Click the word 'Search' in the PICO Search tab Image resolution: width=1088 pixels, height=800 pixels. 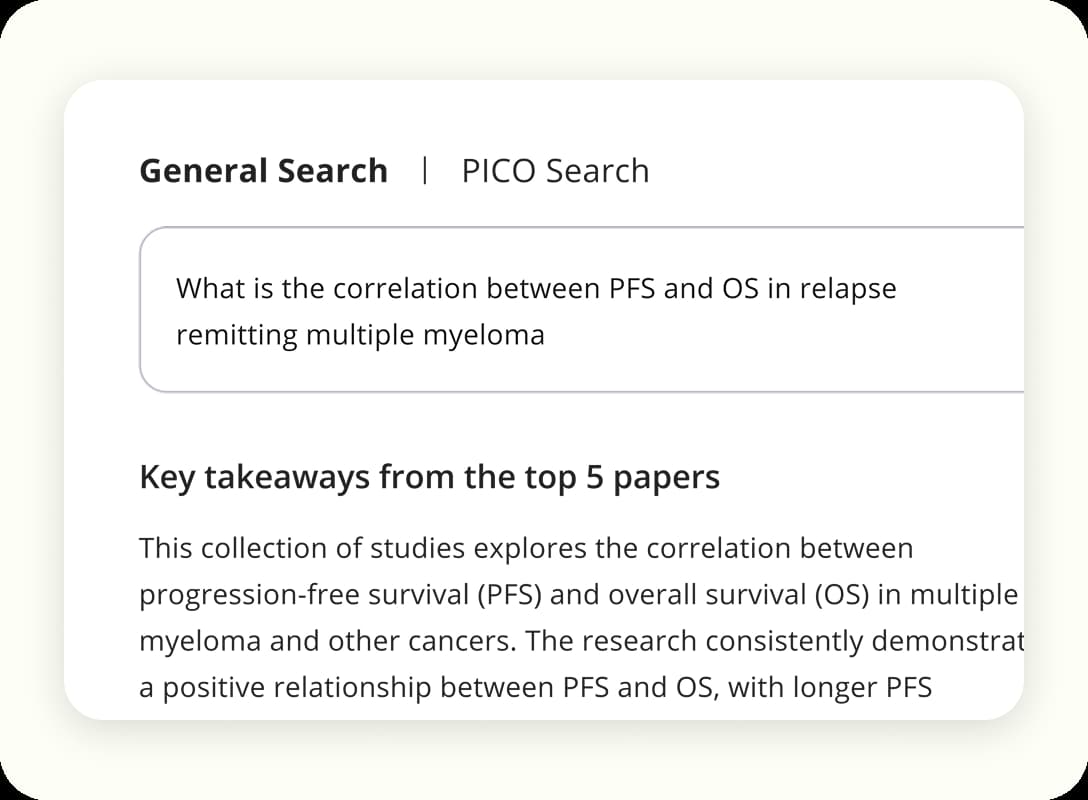[x=597, y=171]
